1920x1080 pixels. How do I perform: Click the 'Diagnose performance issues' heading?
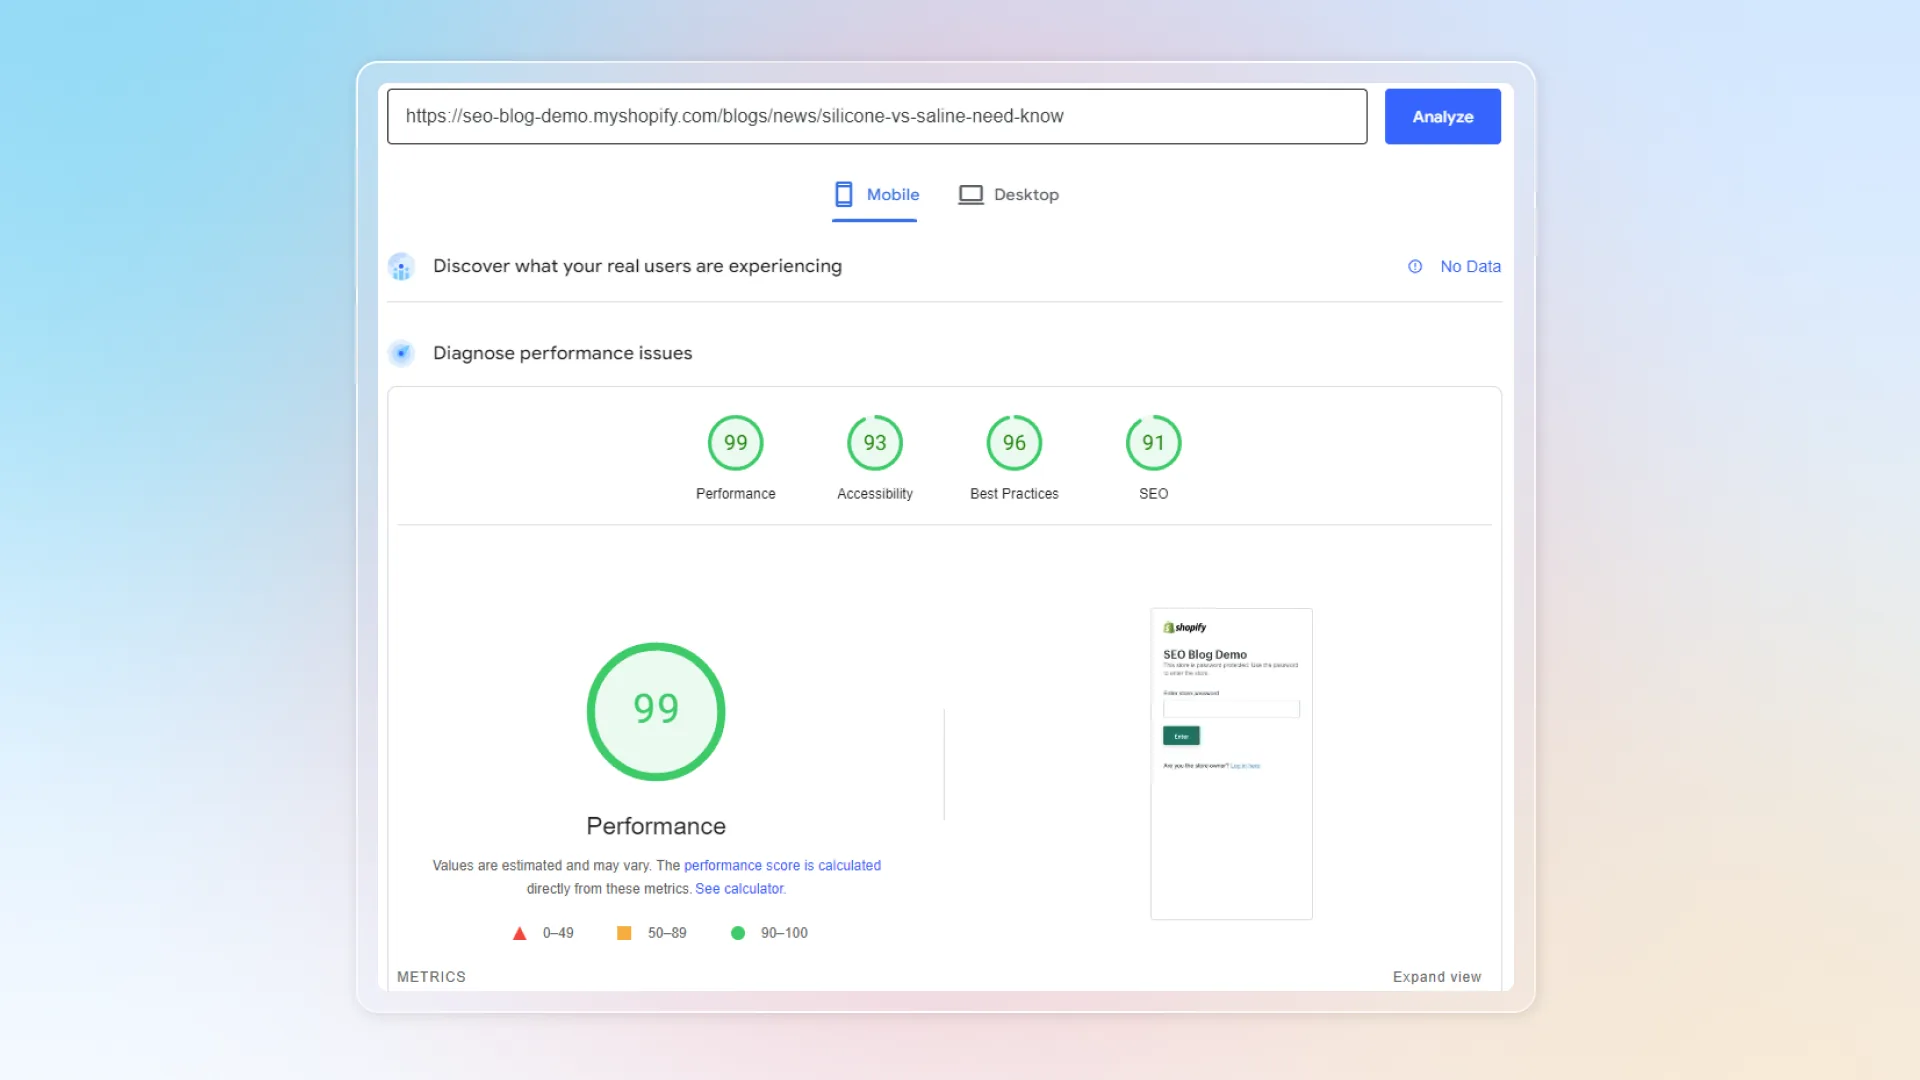point(562,353)
